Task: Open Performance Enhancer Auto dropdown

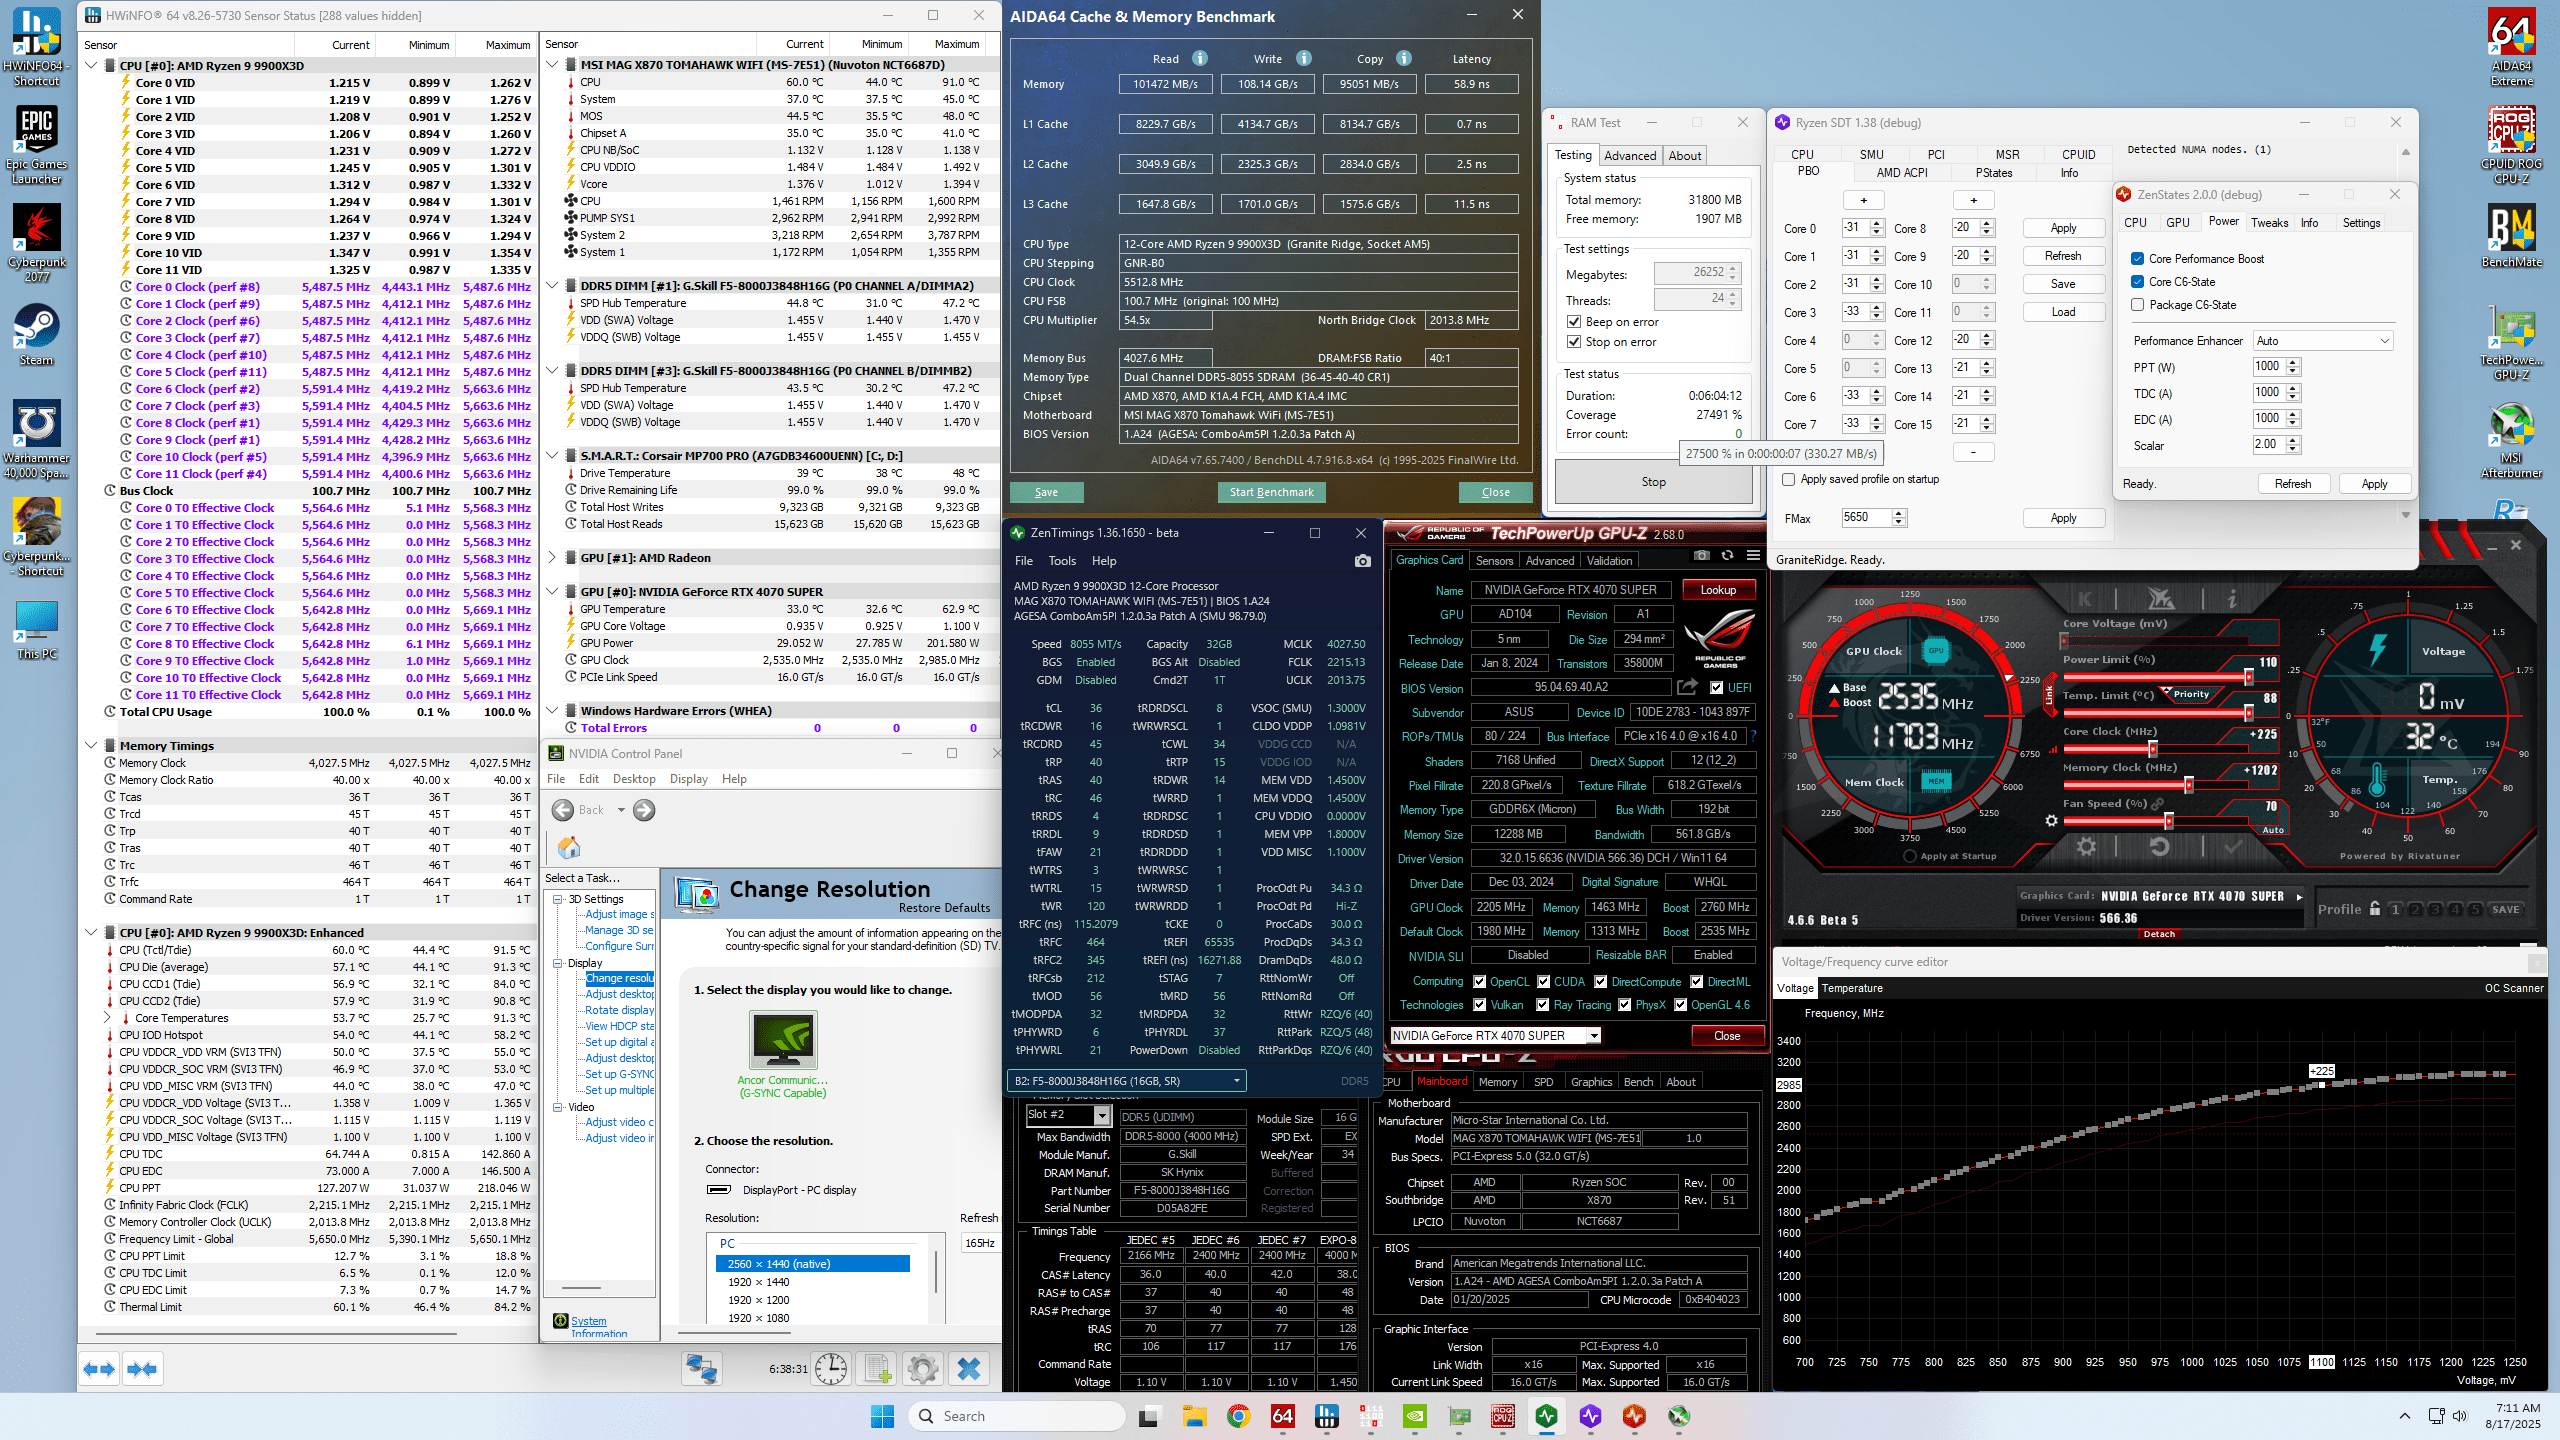Action: pyautogui.click(x=2321, y=341)
